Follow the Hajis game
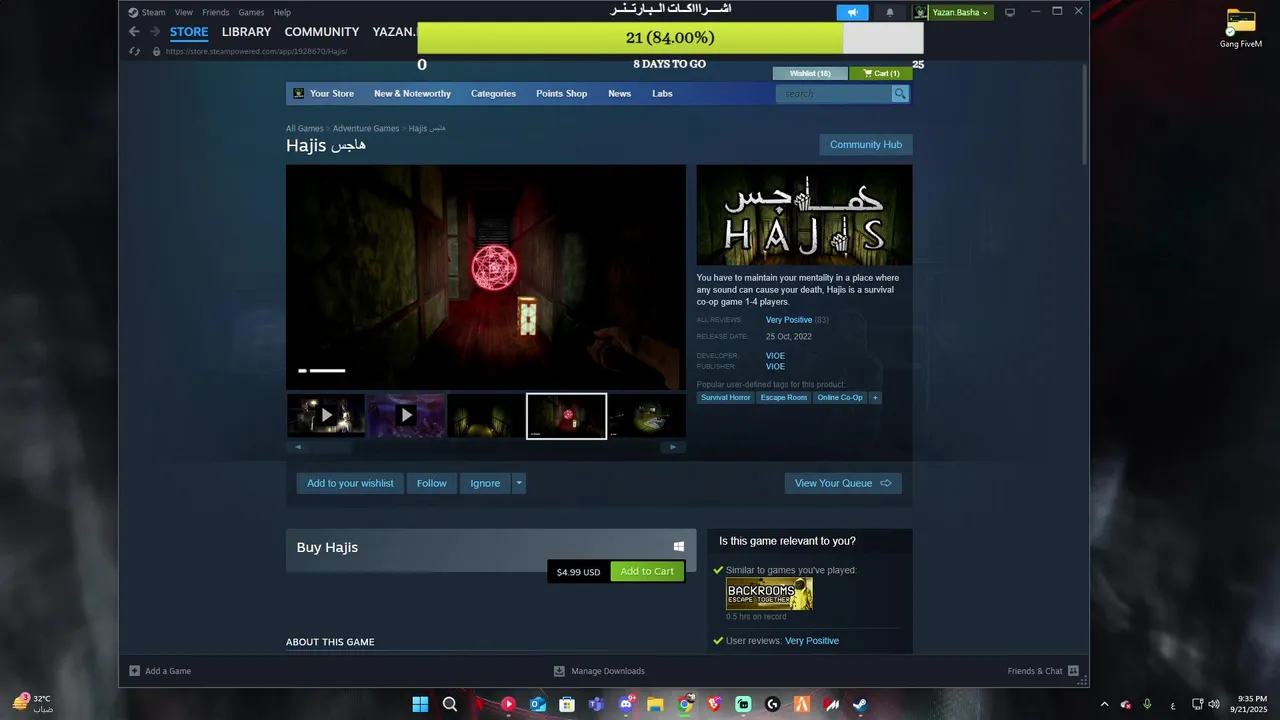 (x=432, y=483)
